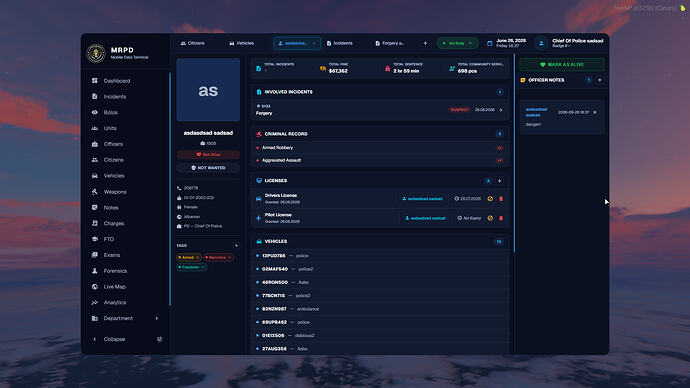The image size is (690, 388).
Task: Toggle the On Duty status dropdown
Action: (458, 43)
